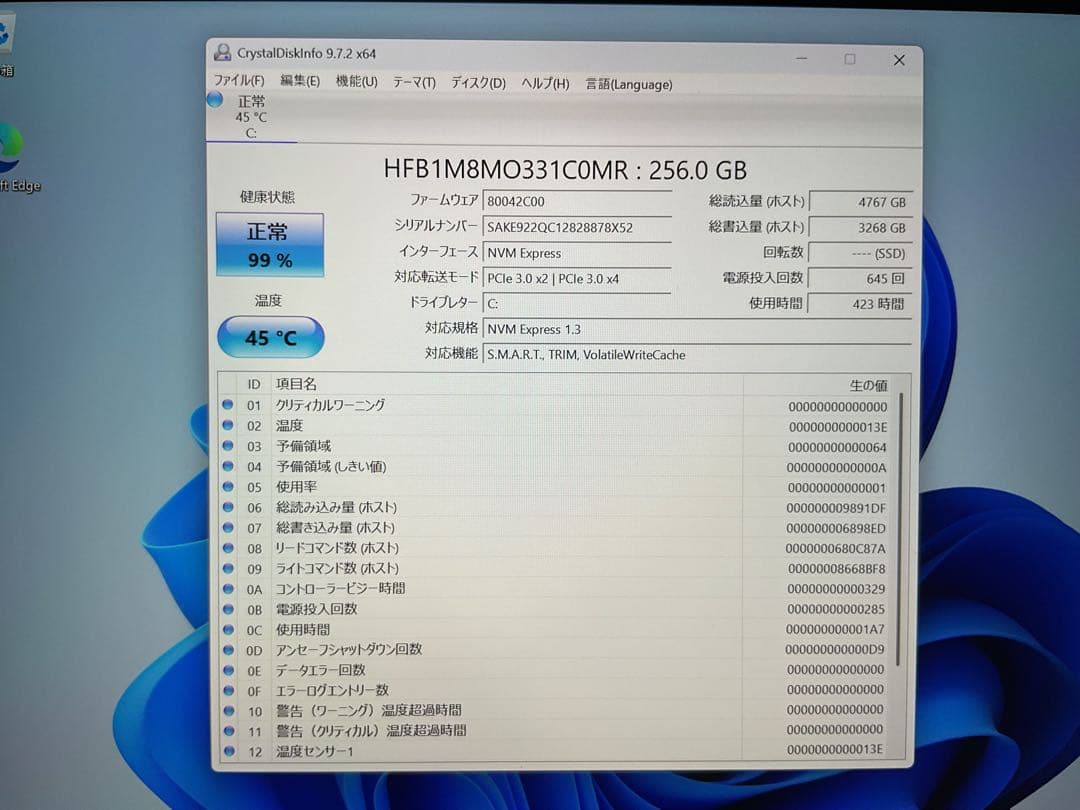Open the ヘルプ(H) menu
Viewport: 1080px width, 810px height.
coord(542,84)
